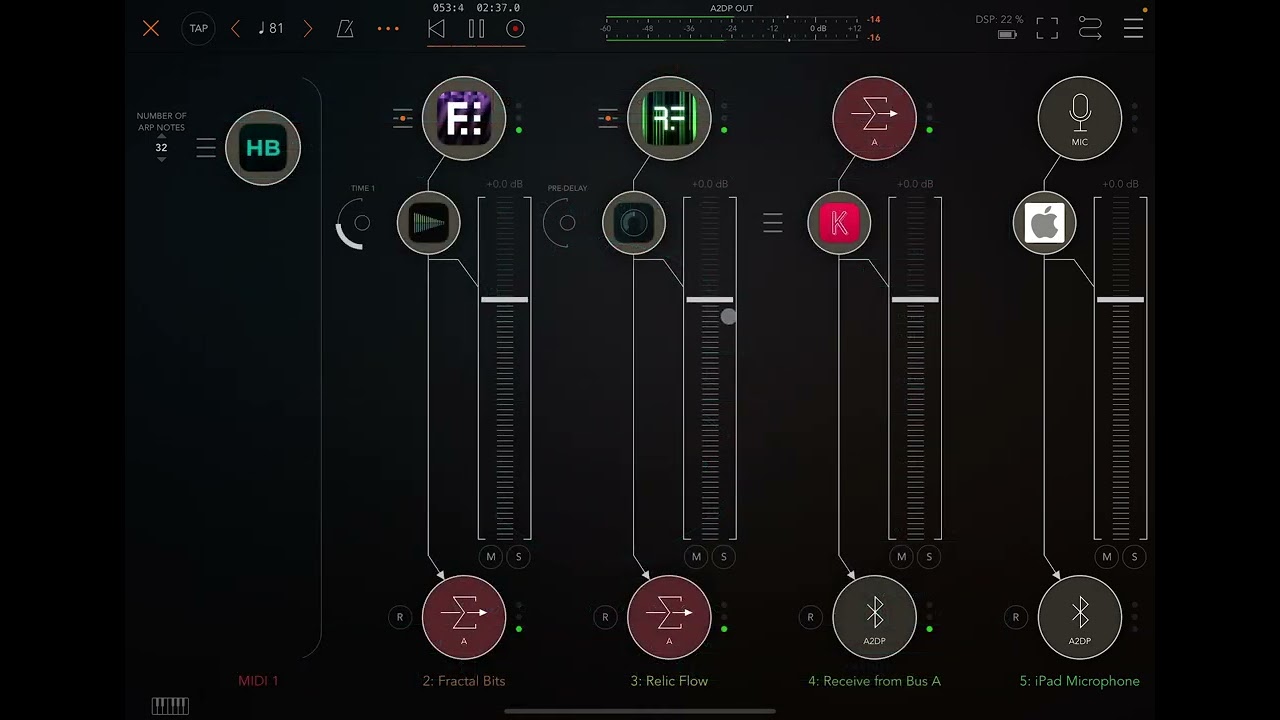
Task: Tap the TAP tempo button
Action: tap(199, 28)
